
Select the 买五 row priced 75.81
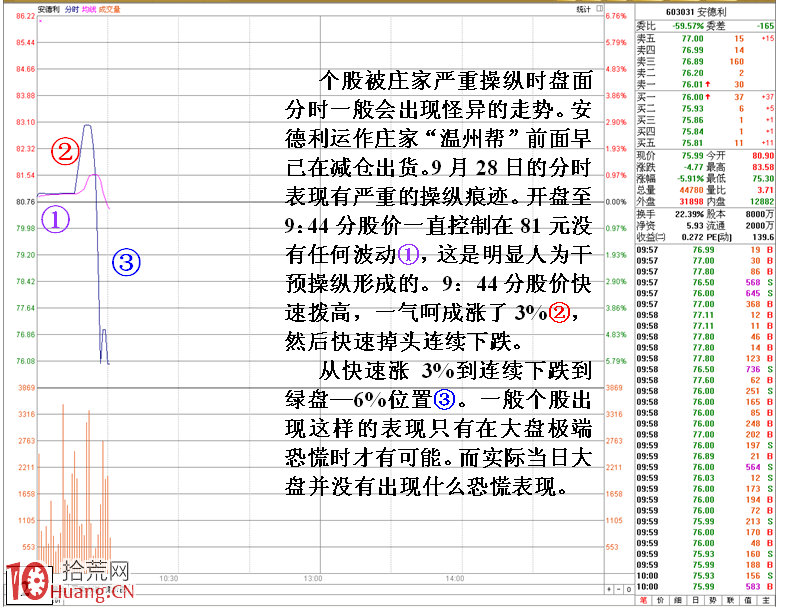click(x=705, y=143)
